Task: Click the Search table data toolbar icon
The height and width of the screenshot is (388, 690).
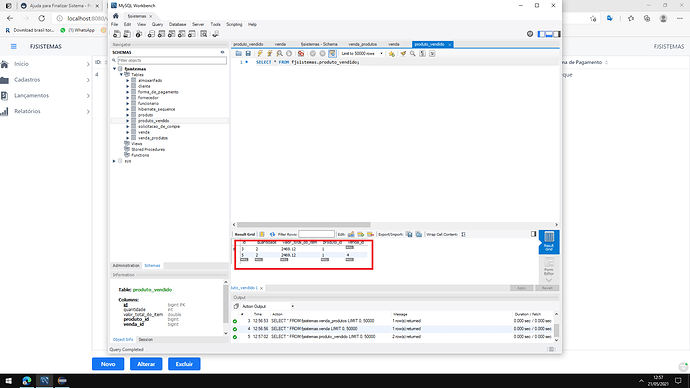Action: (x=204, y=34)
